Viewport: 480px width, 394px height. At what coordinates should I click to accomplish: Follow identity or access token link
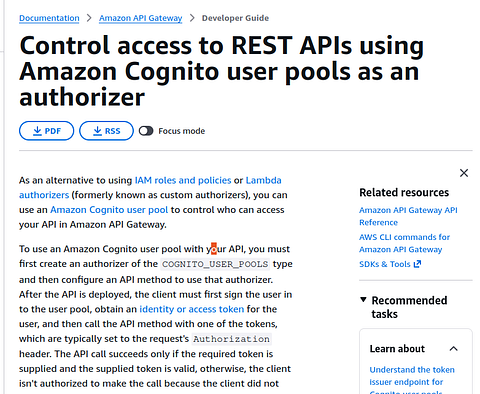click(192, 309)
